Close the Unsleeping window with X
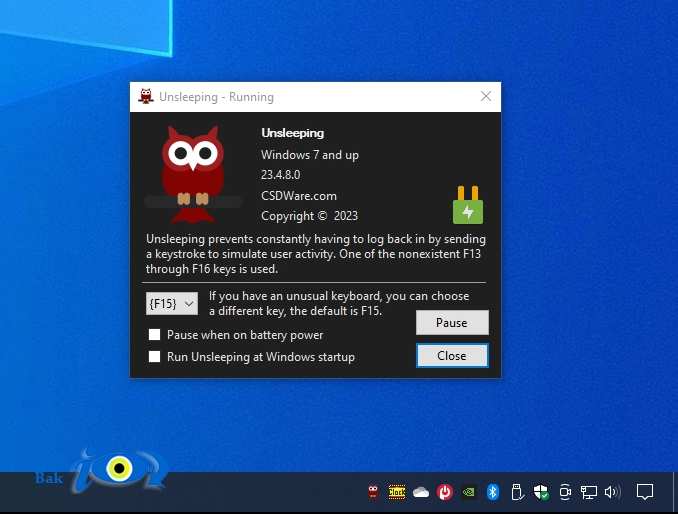The width and height of the screenshot is (678, 514). point(486,96)
